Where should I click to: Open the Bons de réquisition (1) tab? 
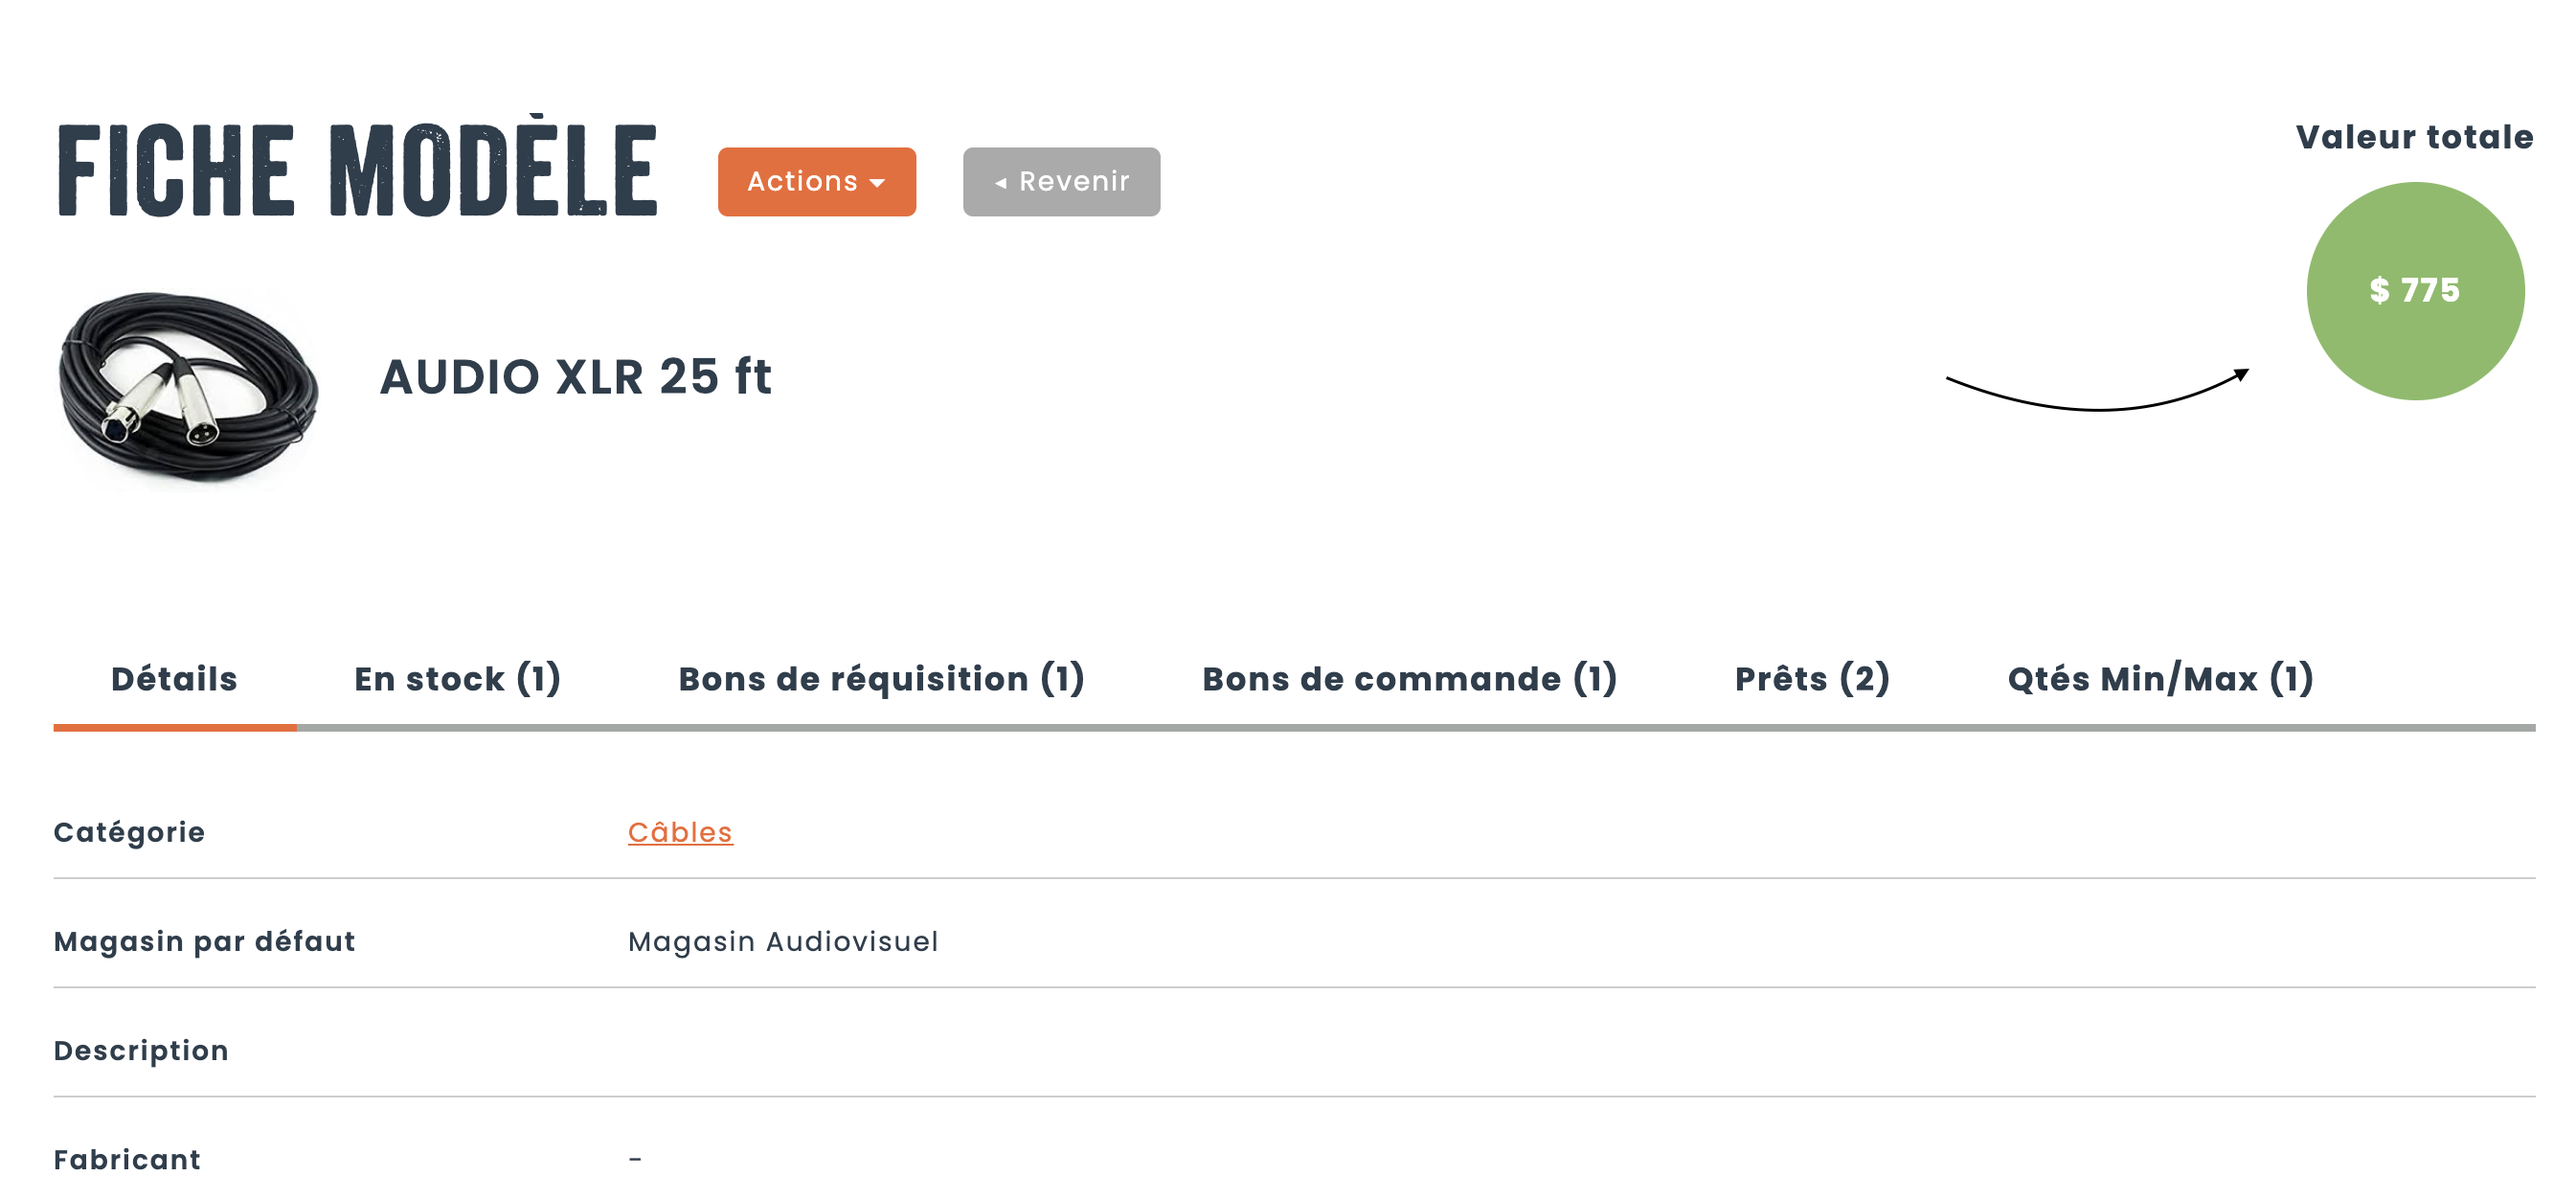[x=881, y=679]
